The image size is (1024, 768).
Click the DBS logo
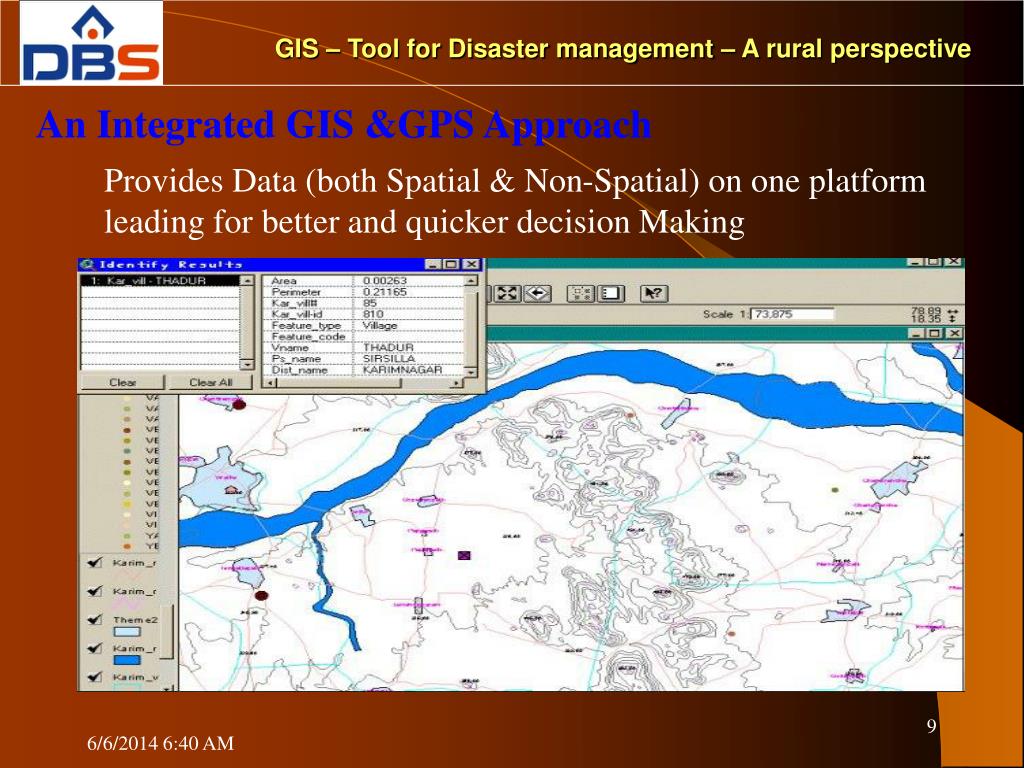pyautogui.click(x=91, y=43)
